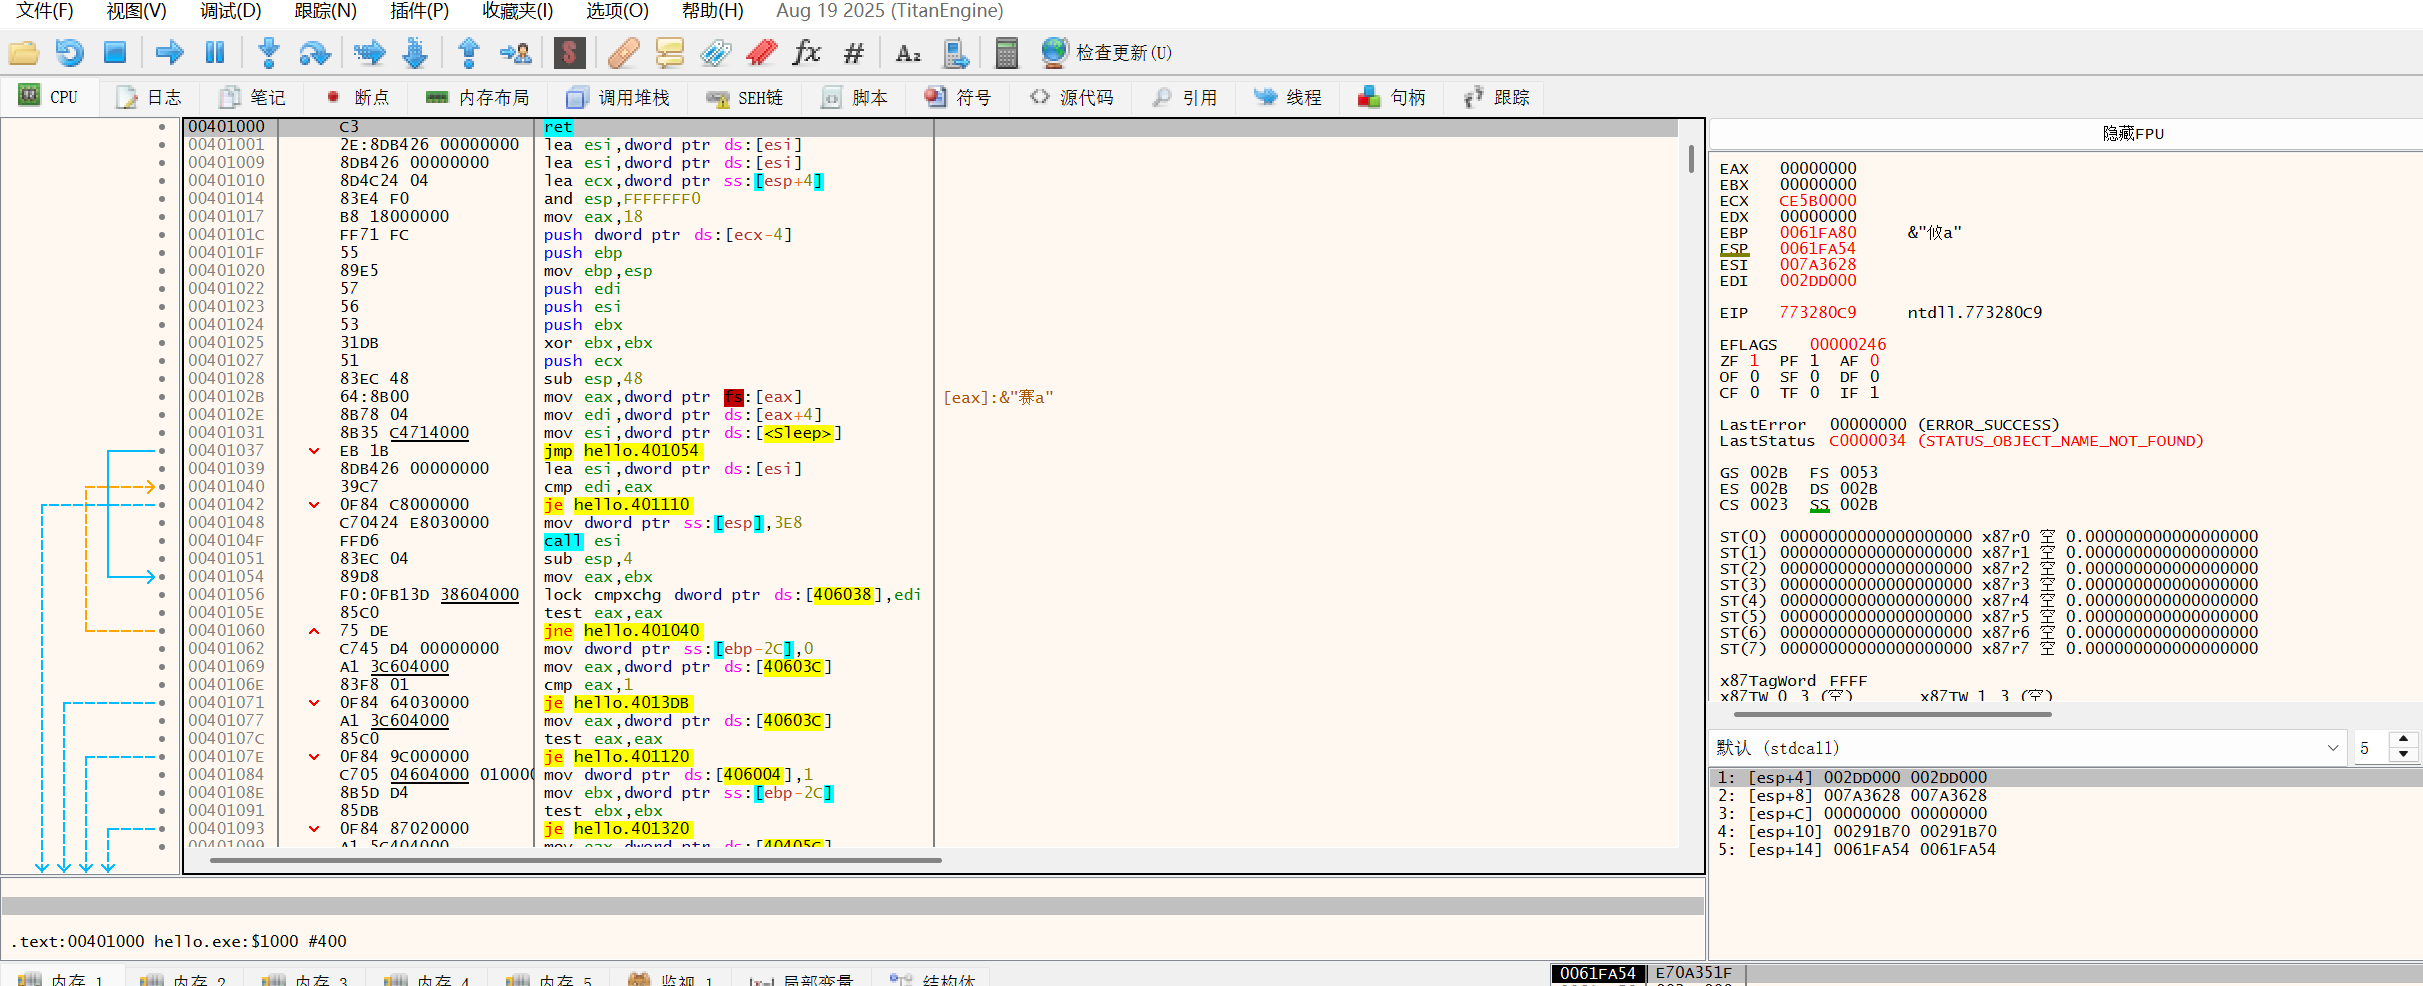Open the calculator toolbar icon
The width and height of the screenshot is (2423, 986).
(1006, 52)
